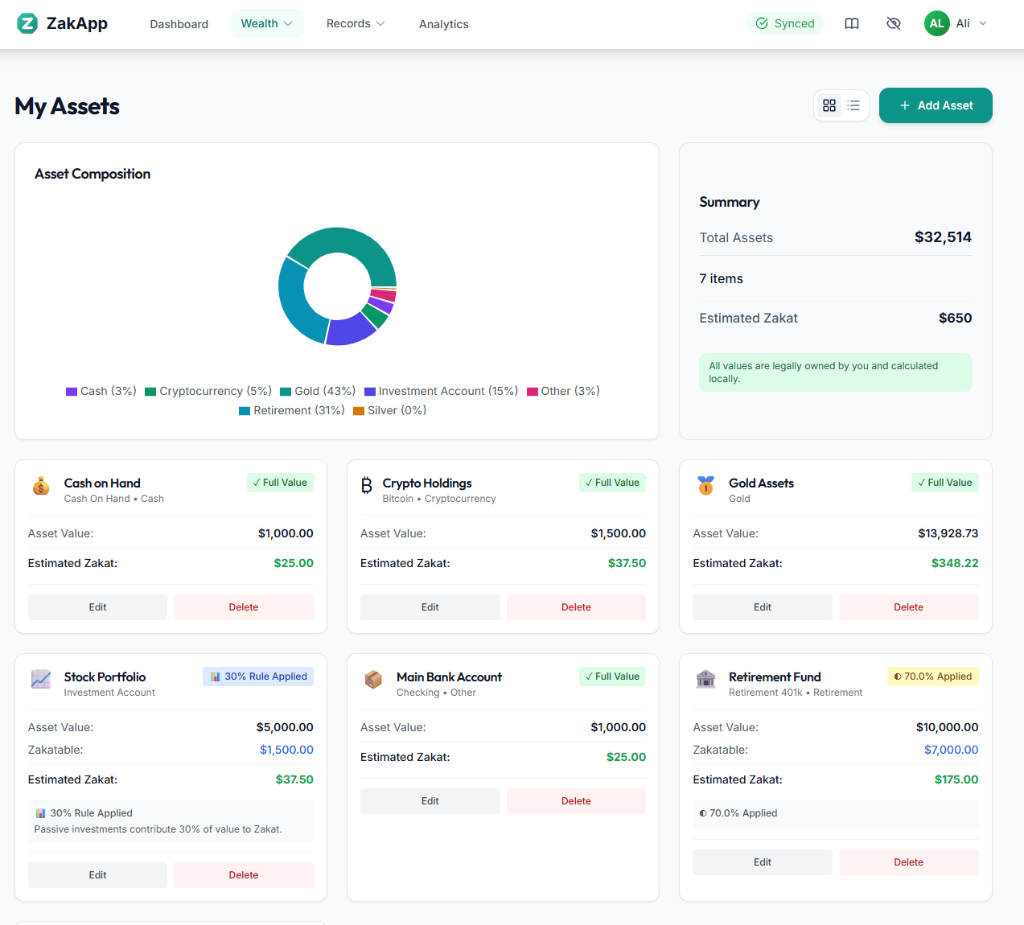
Task: Switch to grid view layout
Action: (829, 105)
